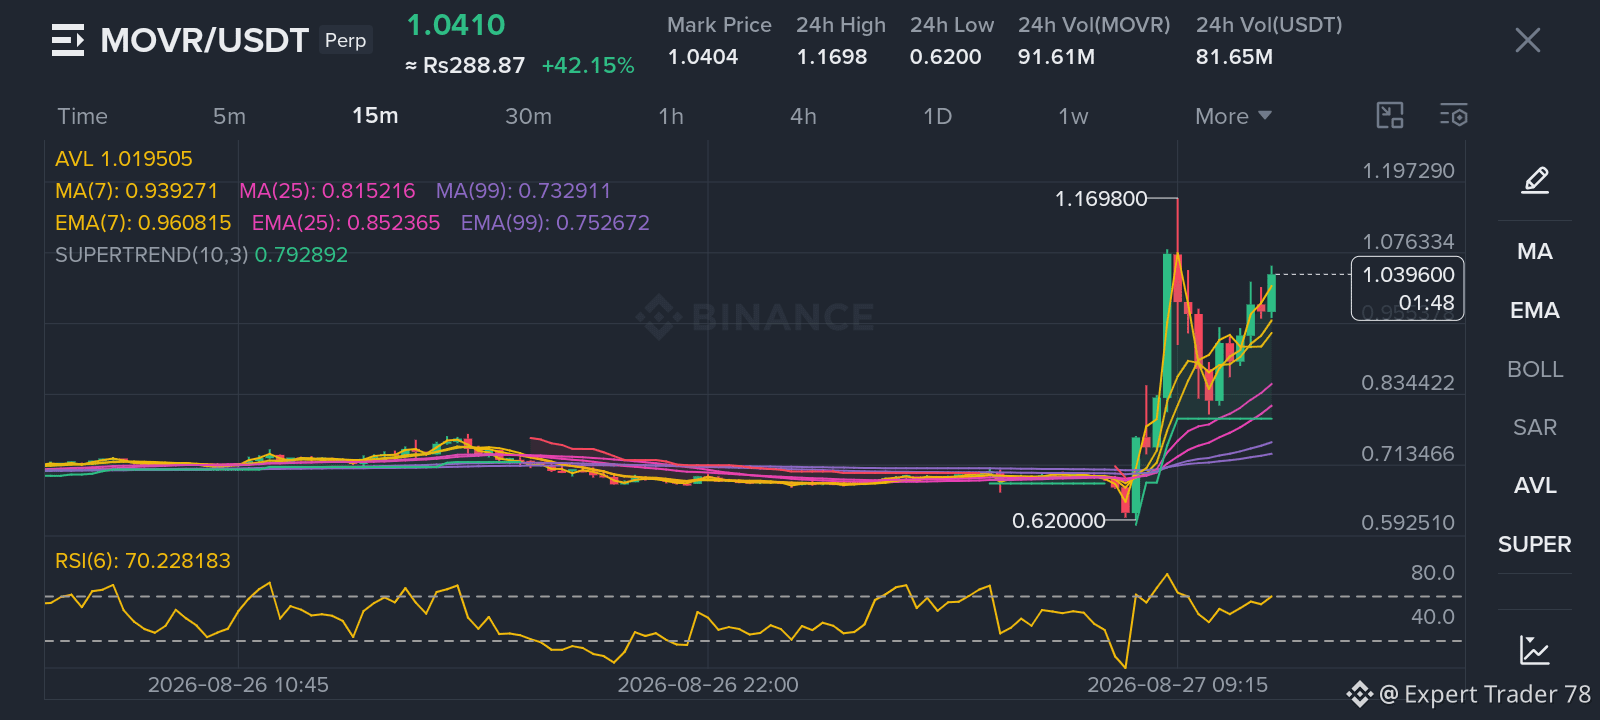Select the Time interval tab
The height and width of the screenshot is (720, 1600).
pos(82,116)
